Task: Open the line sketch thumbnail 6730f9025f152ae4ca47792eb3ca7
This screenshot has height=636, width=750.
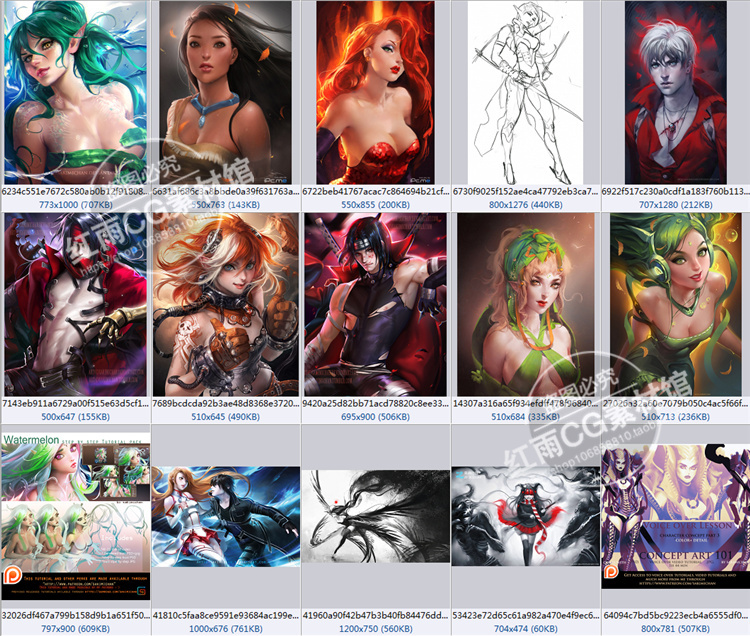Action: pyautogui.click(x=525, y=92)
